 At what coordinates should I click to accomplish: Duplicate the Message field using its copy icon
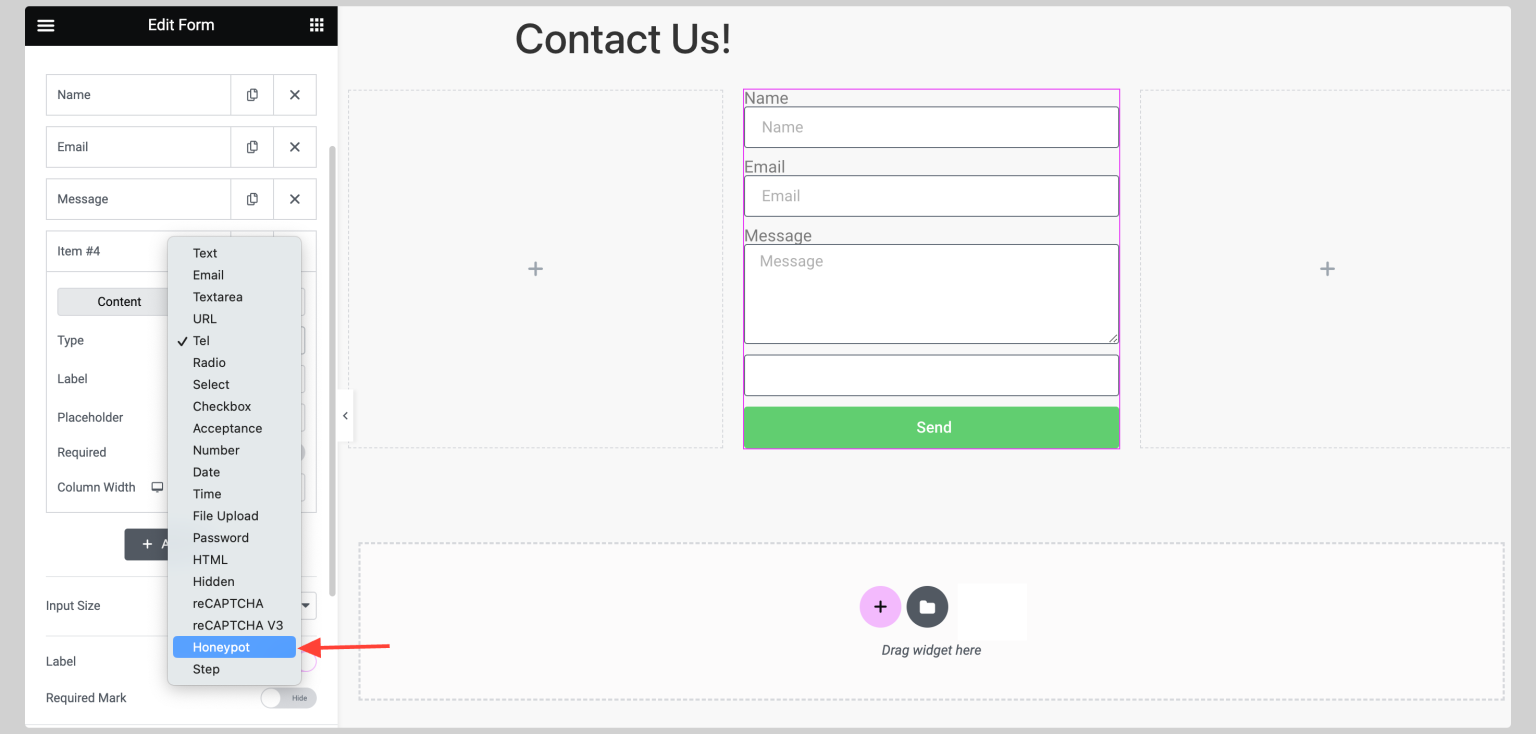[251, 198]
